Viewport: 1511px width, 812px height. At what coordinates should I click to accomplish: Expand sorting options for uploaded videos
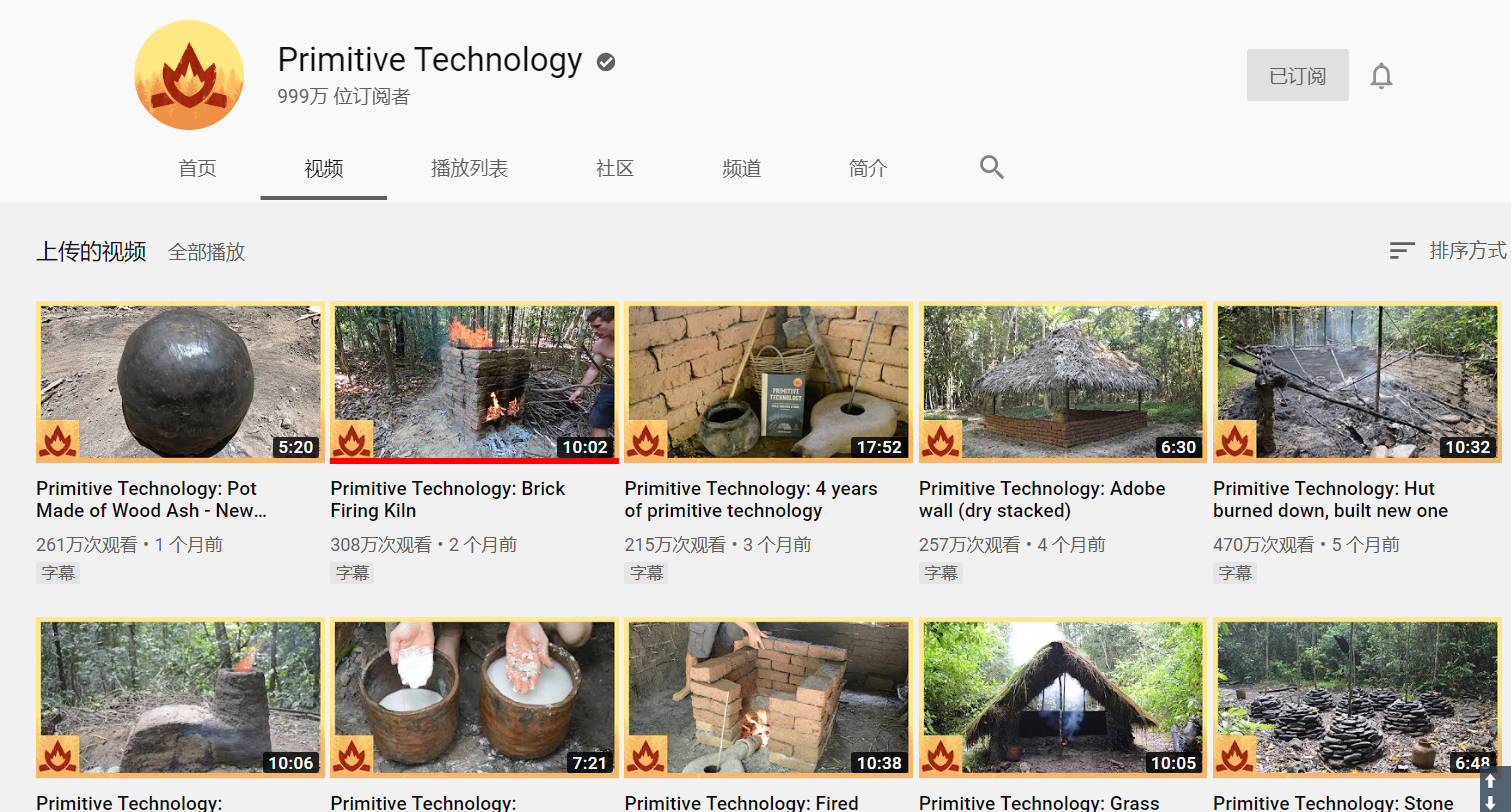(1467, 251)
